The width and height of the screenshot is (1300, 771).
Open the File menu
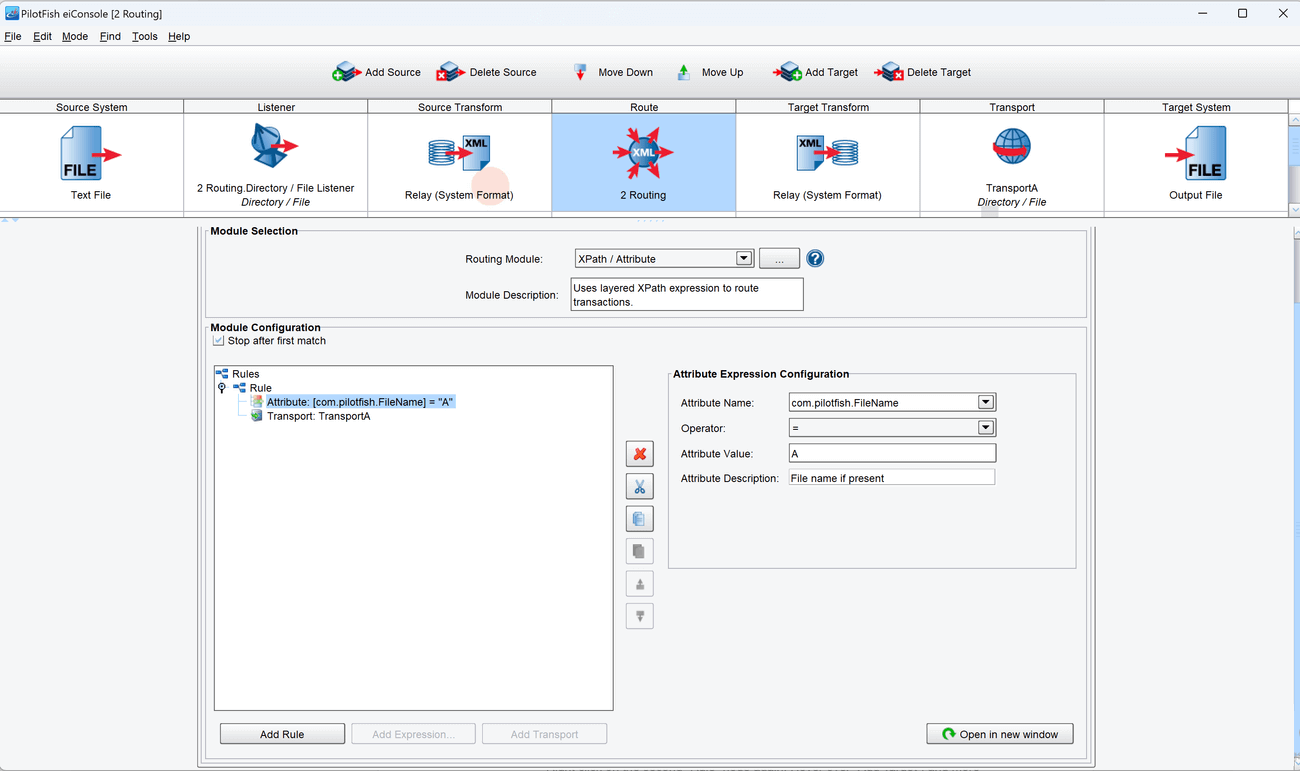click(13, 36)
